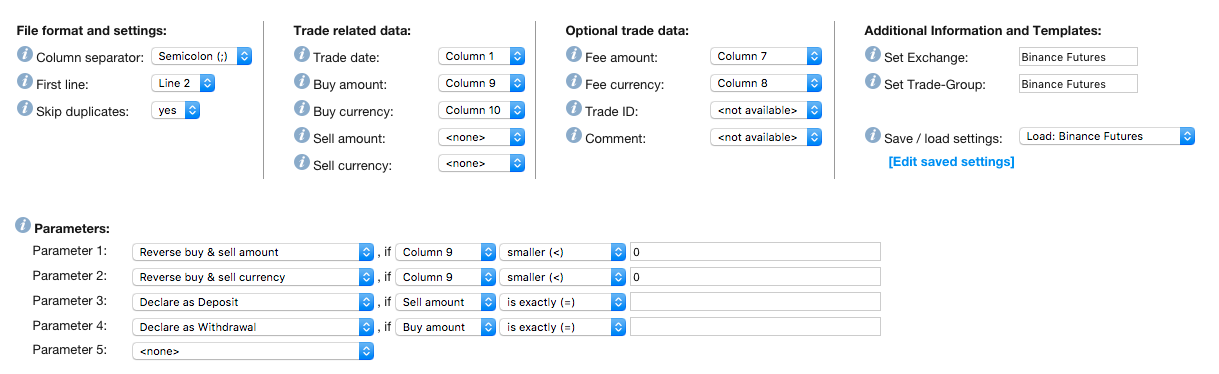Click info icon next to Sell currency
Image resolution: width=1219 pixels, height=374 pixels.
pos(302,163)
